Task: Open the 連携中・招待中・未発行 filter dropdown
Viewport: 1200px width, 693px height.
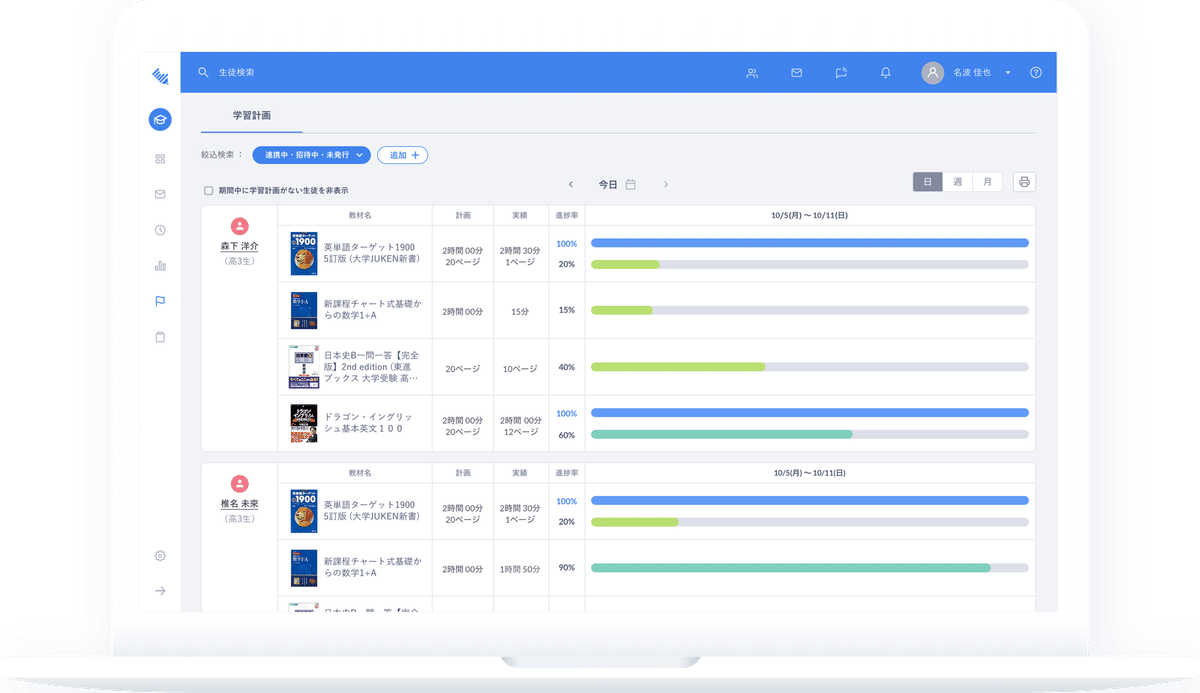Action: click(311, 155)
